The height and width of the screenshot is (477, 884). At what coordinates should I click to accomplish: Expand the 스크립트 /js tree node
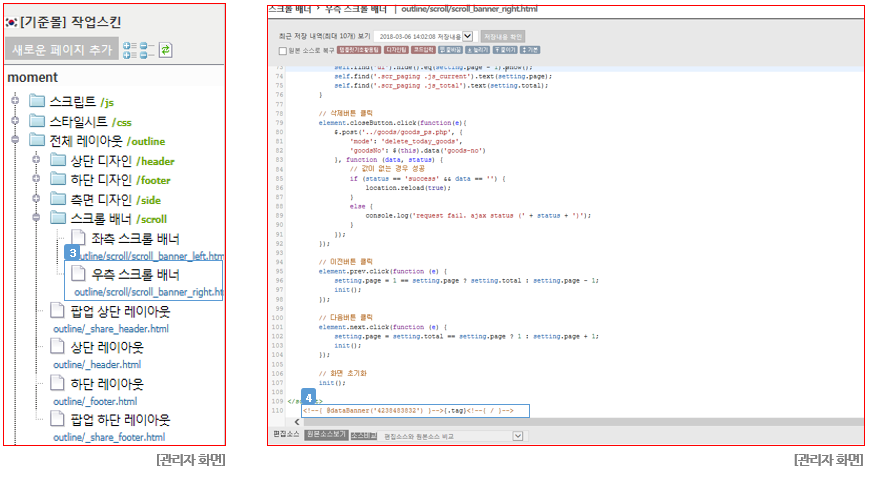click(15, 101)
